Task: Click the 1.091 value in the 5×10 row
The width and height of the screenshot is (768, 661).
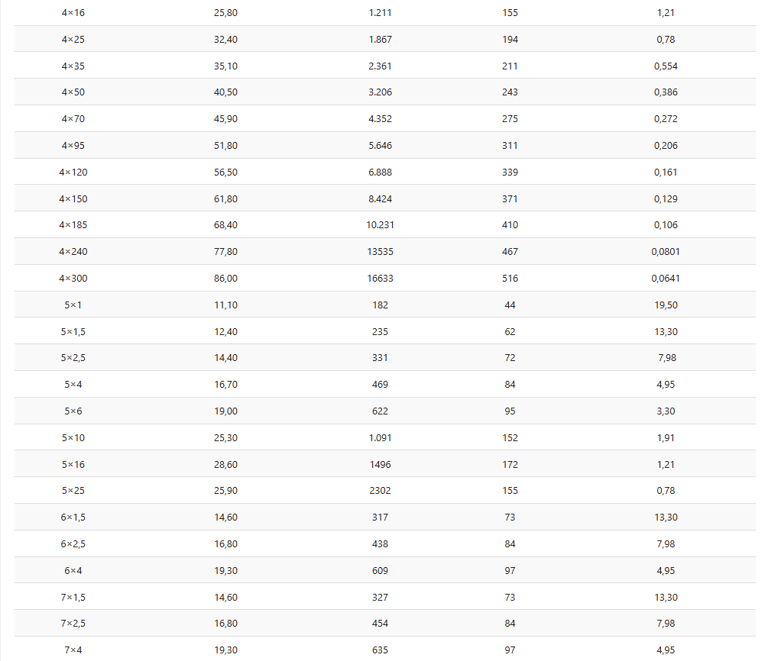Action: (x=380, y=437)
